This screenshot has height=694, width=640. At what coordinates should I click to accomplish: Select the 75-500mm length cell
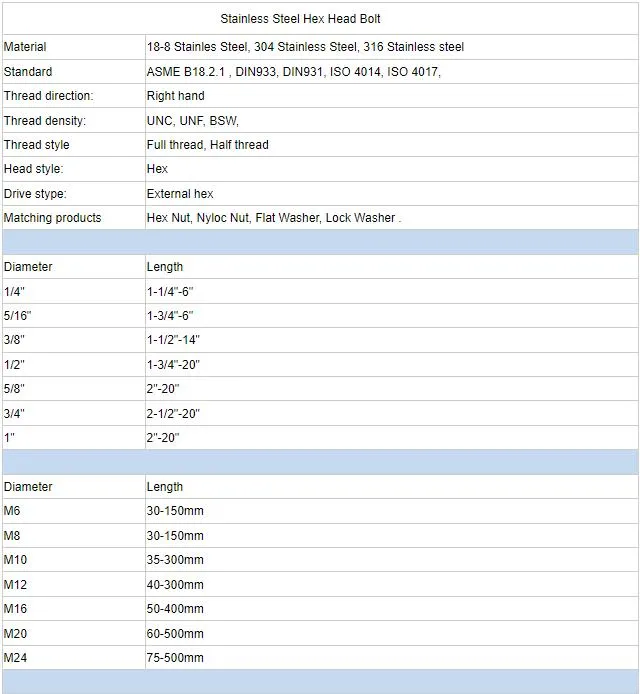175,658
